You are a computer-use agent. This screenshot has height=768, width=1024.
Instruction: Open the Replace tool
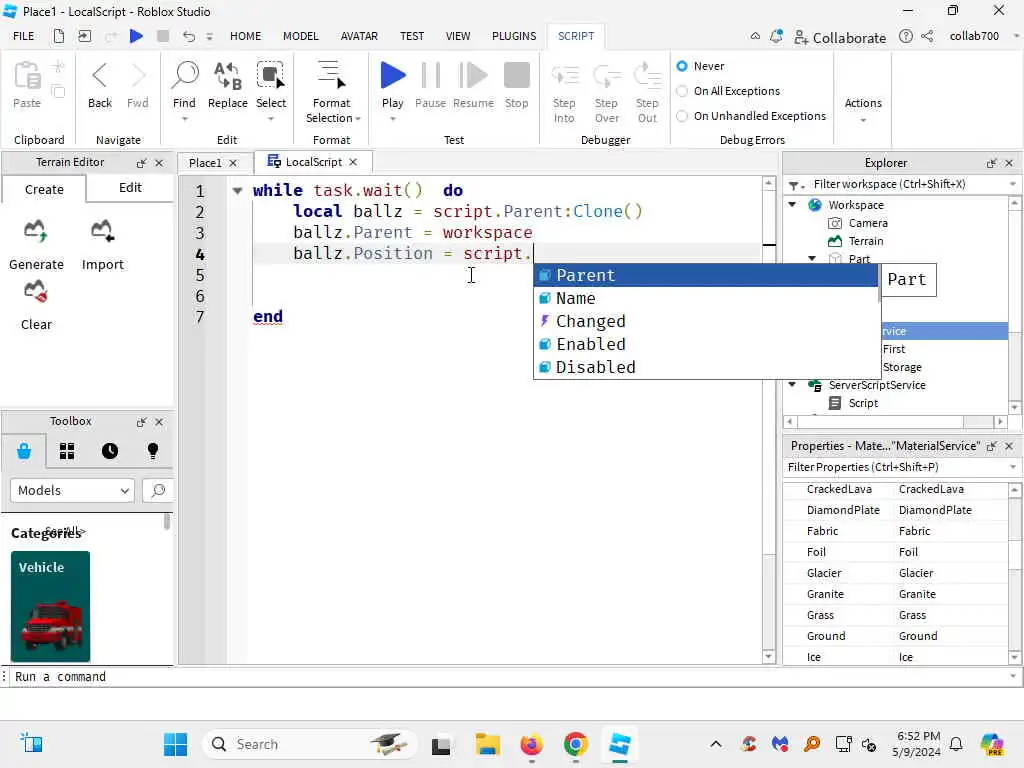[227, 85]
